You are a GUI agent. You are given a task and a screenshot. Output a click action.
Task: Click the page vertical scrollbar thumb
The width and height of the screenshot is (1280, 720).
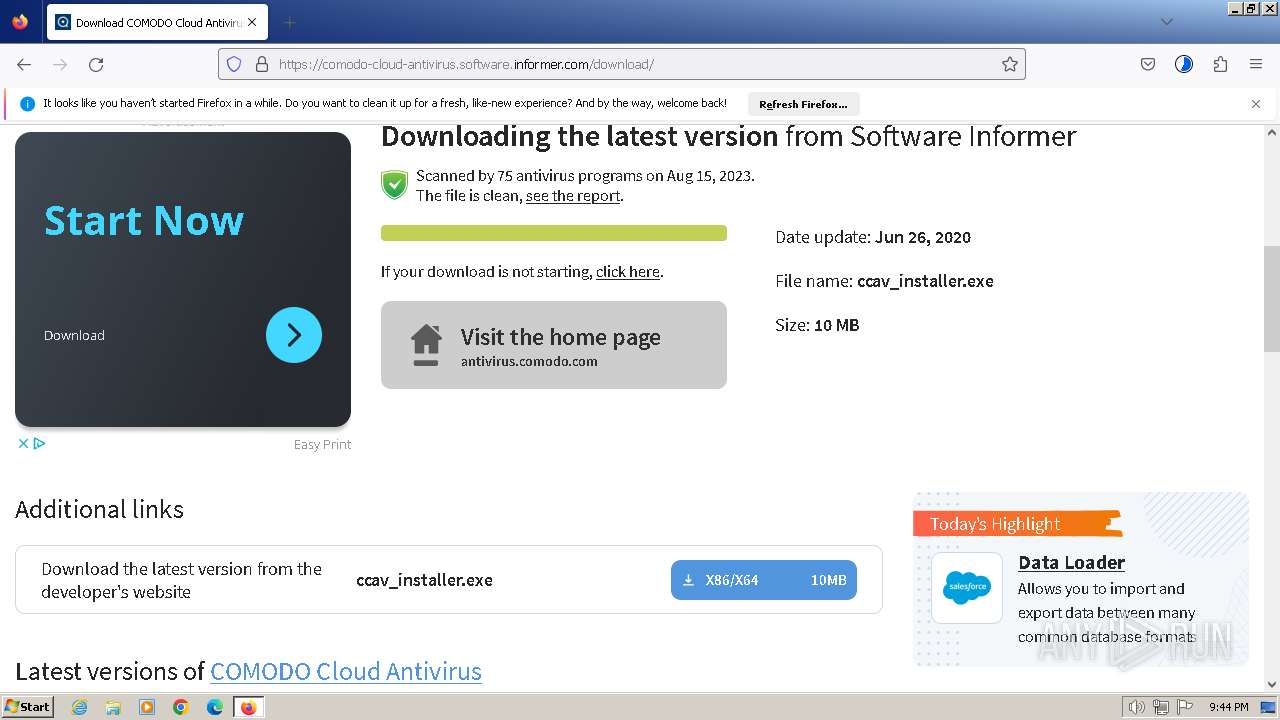click(x=1272, y=298)
